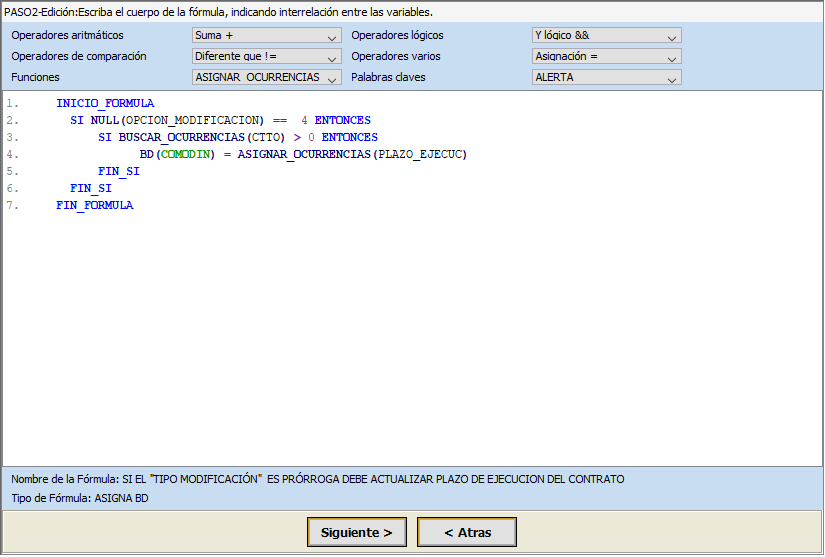The height and width of the screenshot is (558, 826).
Task: Click the FIN_SI keyword on line 5
Action: [119, 171]
